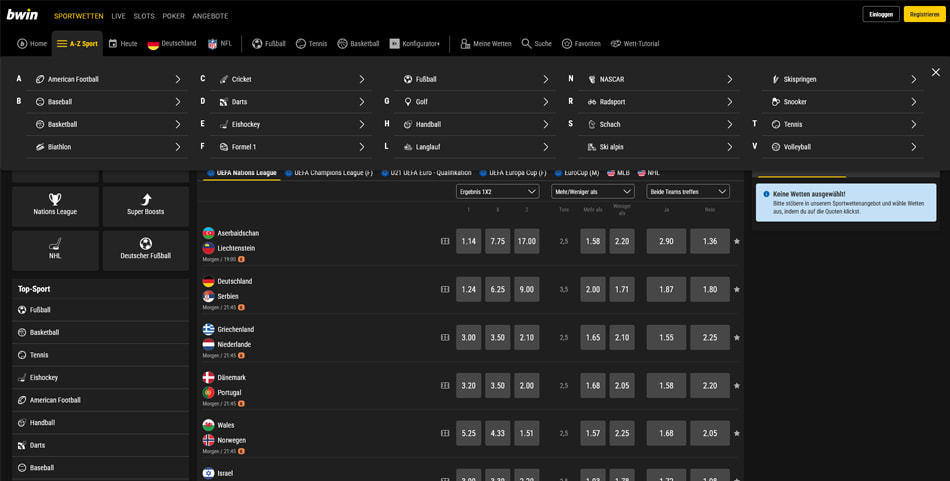Open stats icon for Aserbaidschan match
The image size is (950, 481).
tap(445, 241)
